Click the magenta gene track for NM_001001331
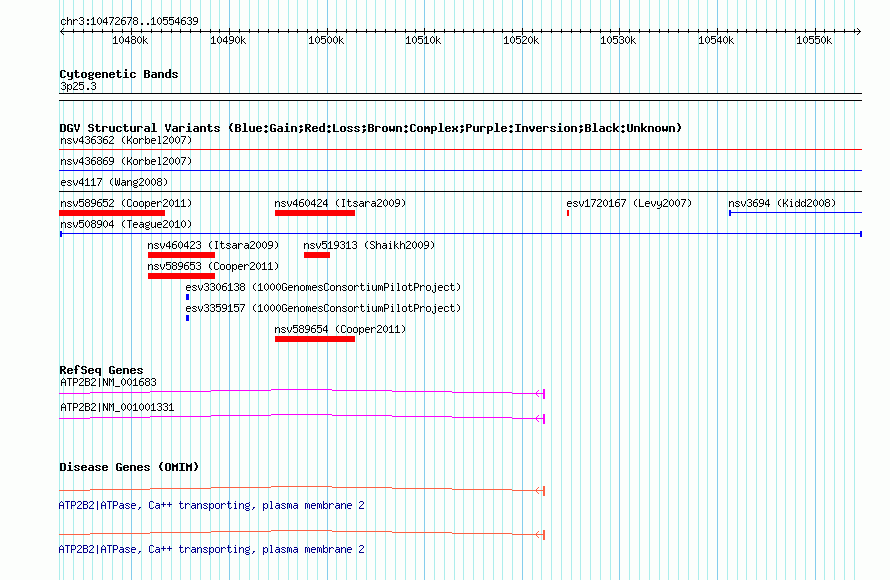The width and height of the screenshot is (890, 580). pos(302,417)
